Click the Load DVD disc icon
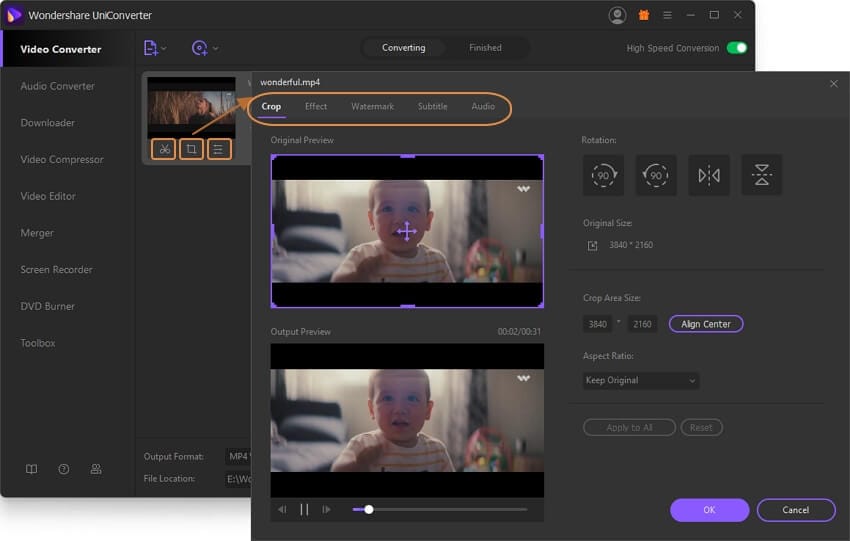 tap(199, 48)
